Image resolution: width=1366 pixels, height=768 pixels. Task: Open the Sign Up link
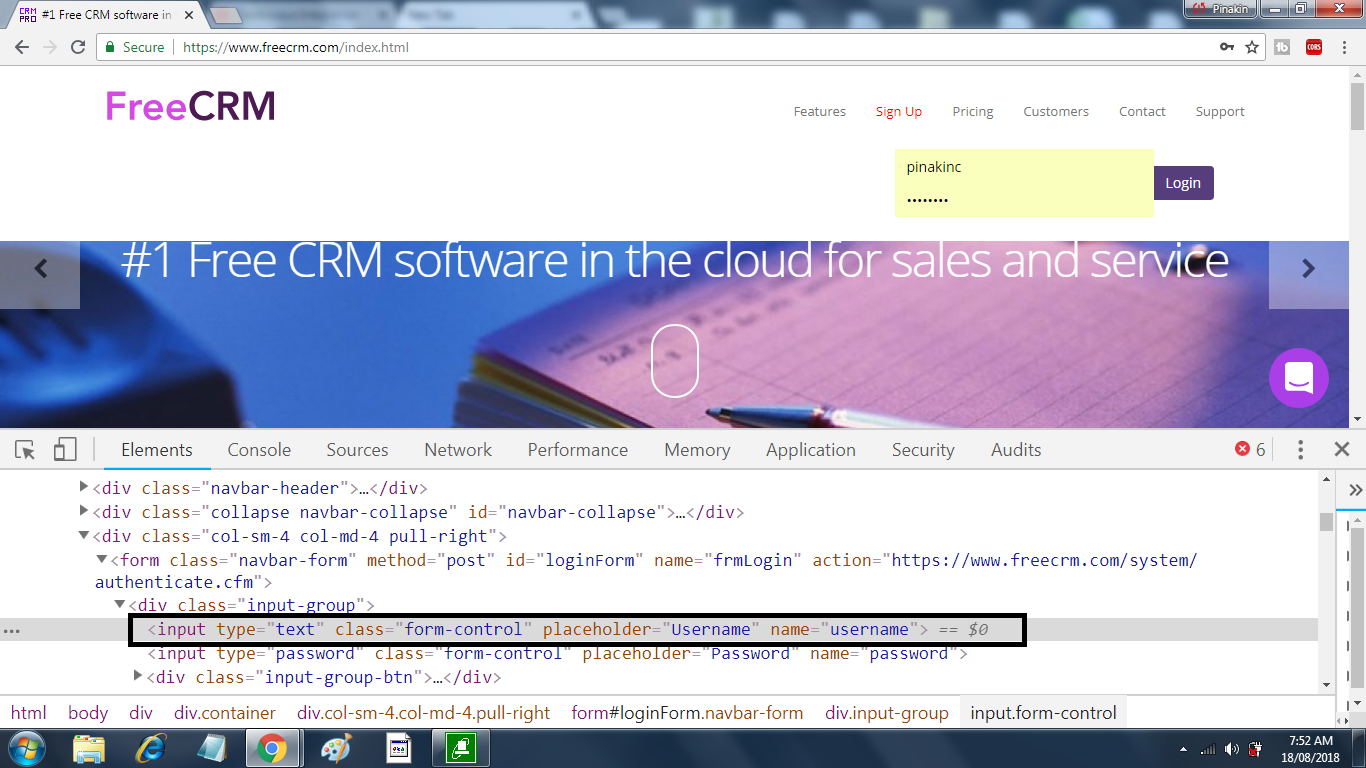(898, 112)
